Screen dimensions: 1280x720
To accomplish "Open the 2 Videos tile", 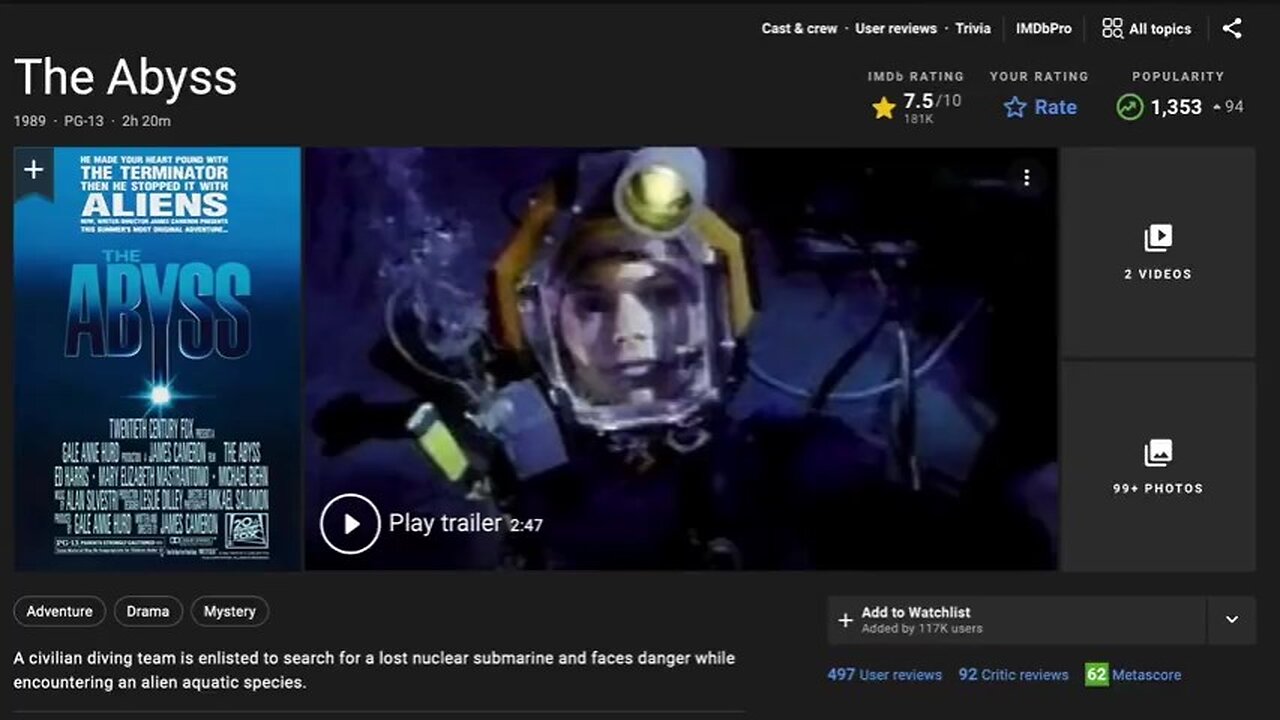I will (1158, 252).
